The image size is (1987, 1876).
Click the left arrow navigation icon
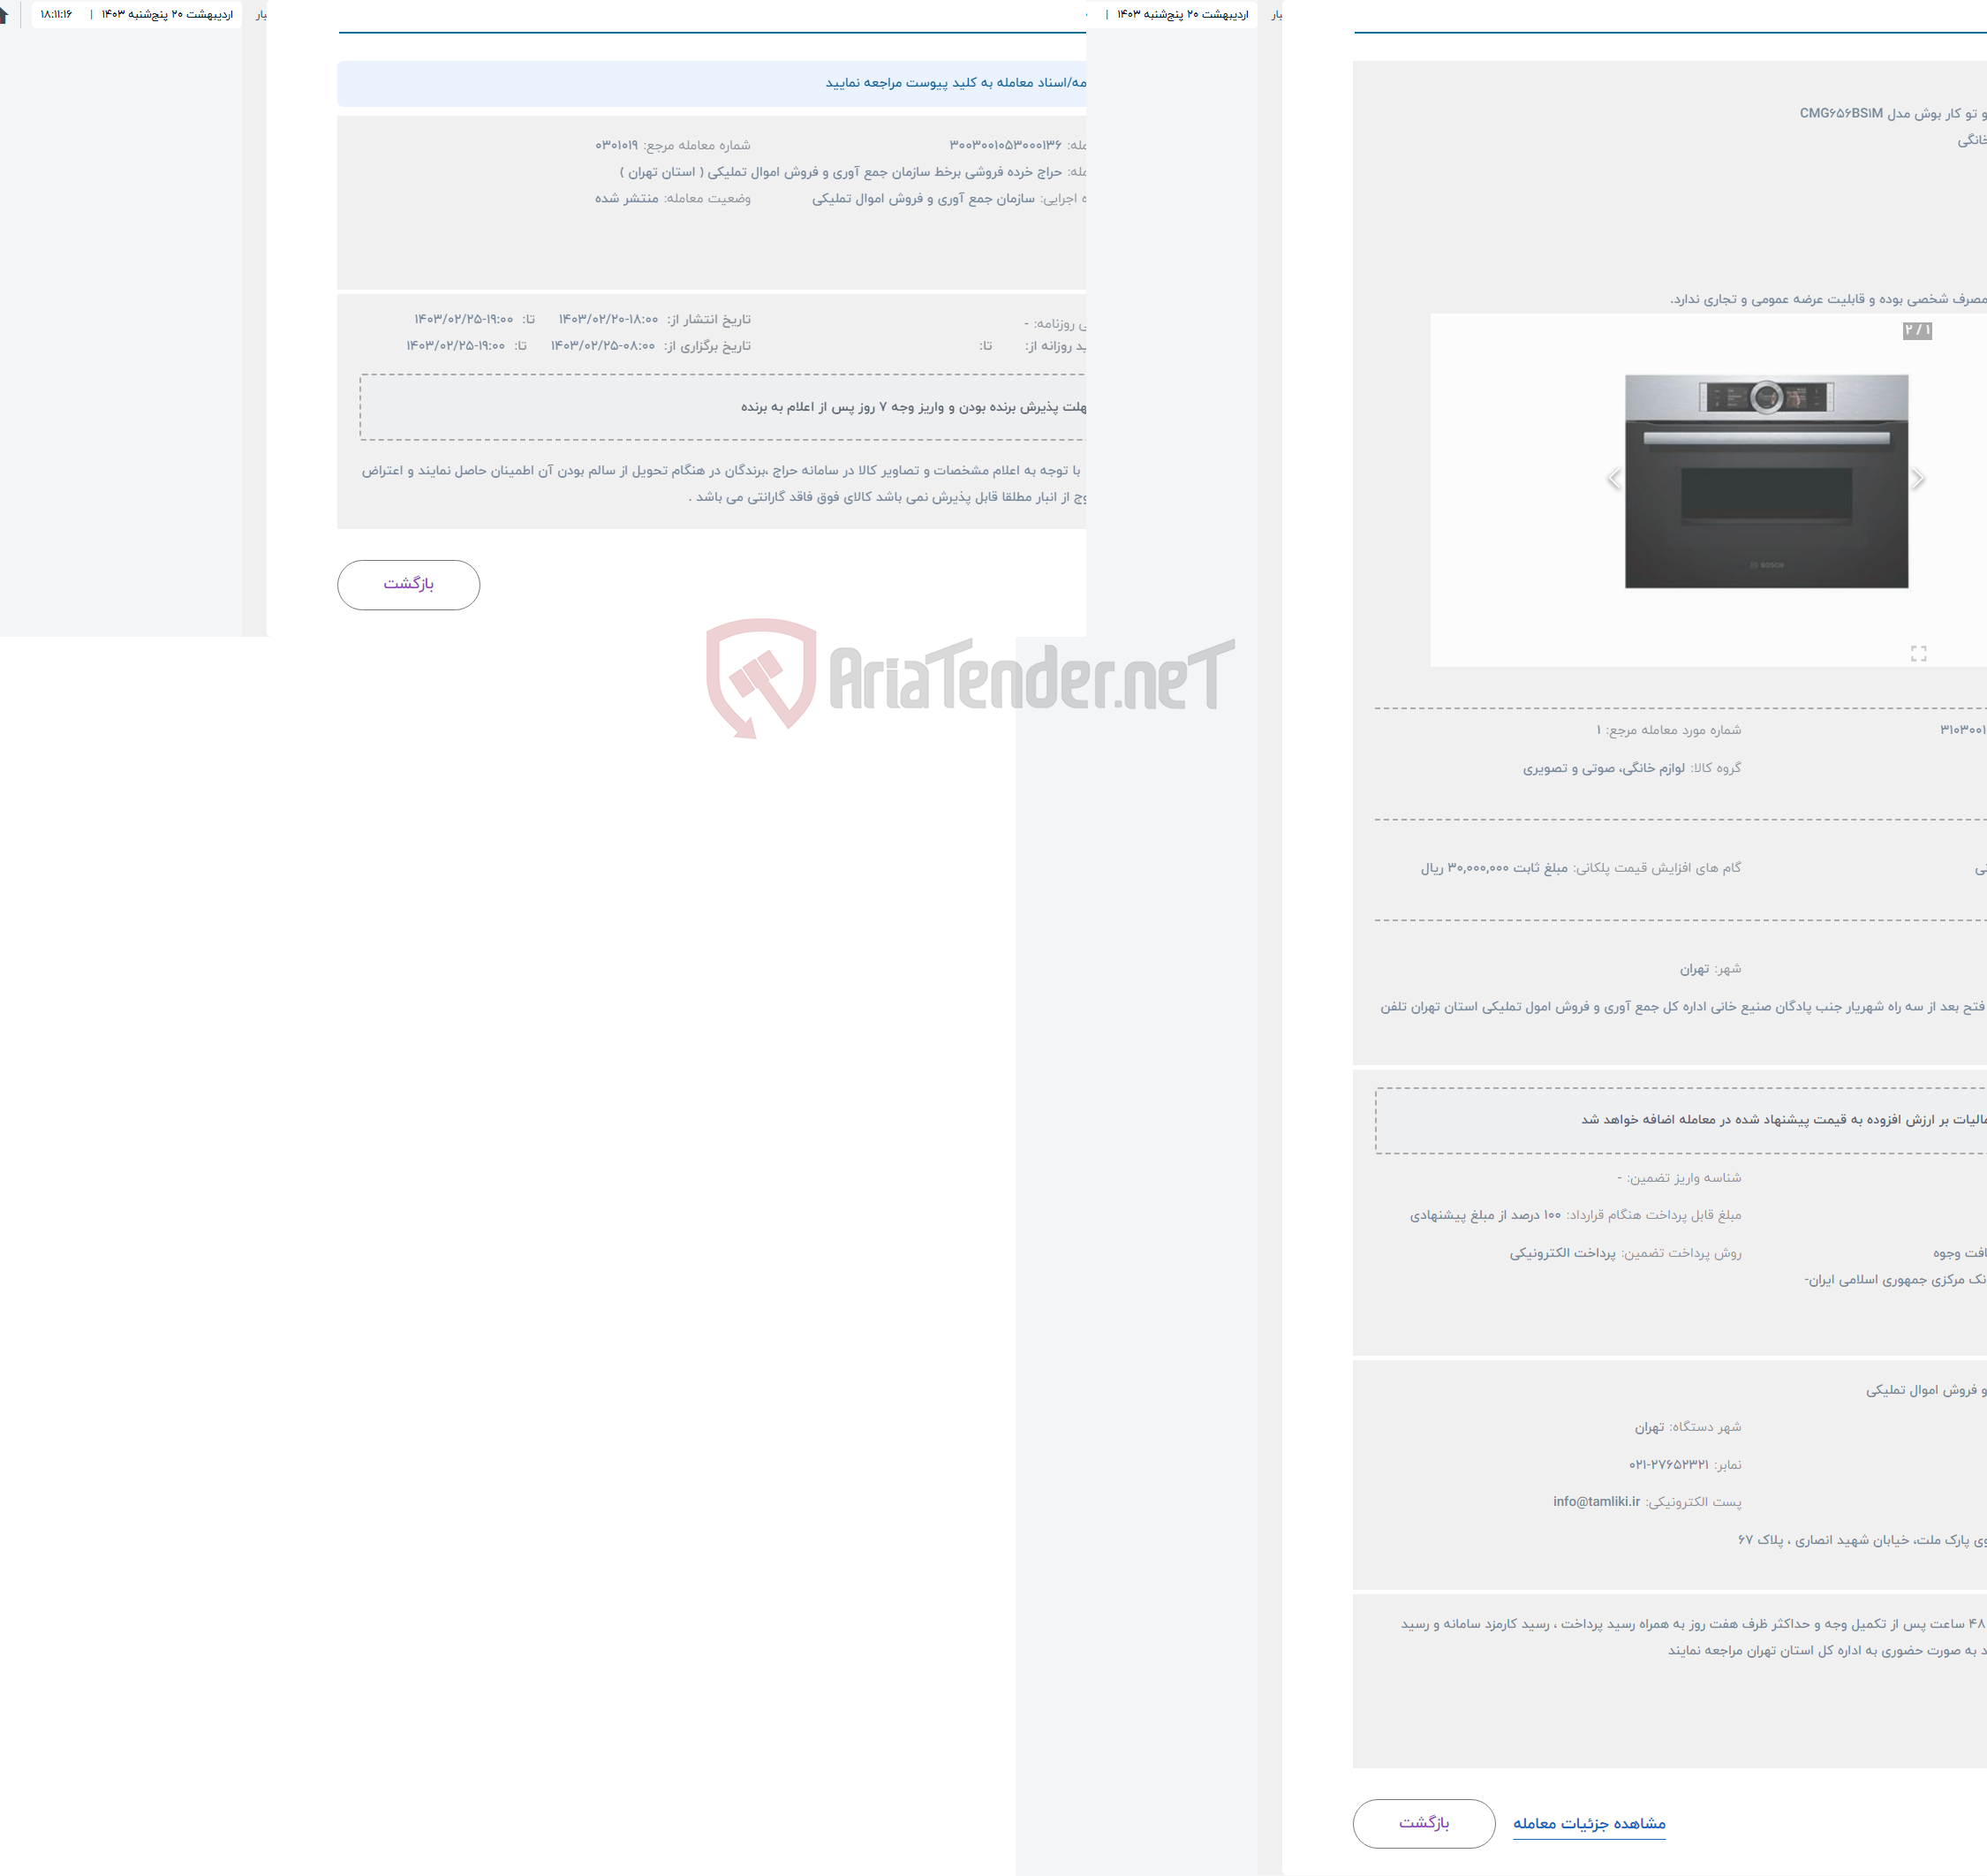click(x=1613, y=480)
